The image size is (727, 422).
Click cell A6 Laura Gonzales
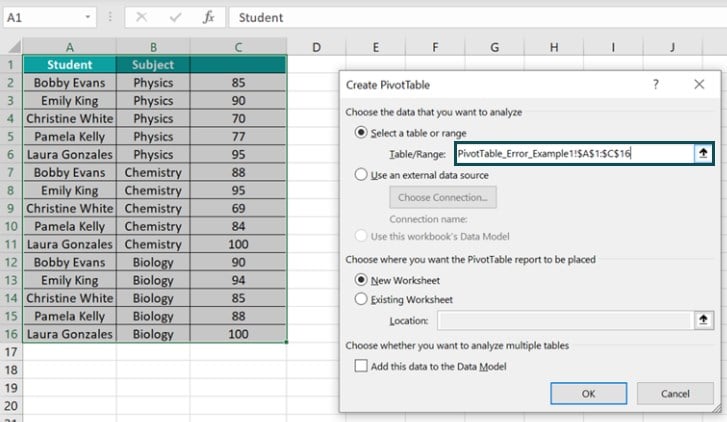(70, 154)
